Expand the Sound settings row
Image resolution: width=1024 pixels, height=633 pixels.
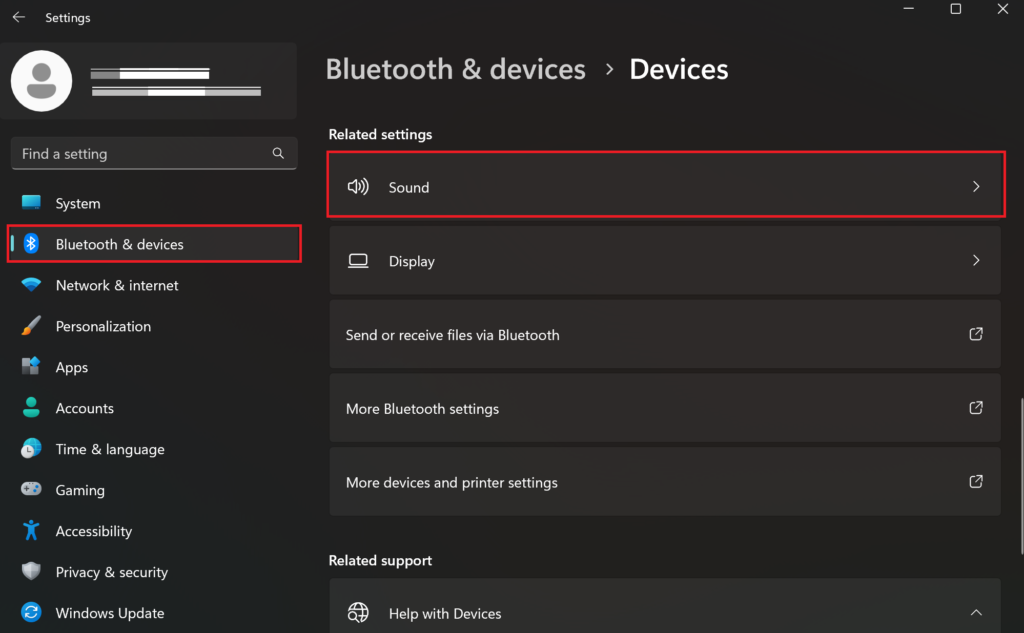point(976,187)
